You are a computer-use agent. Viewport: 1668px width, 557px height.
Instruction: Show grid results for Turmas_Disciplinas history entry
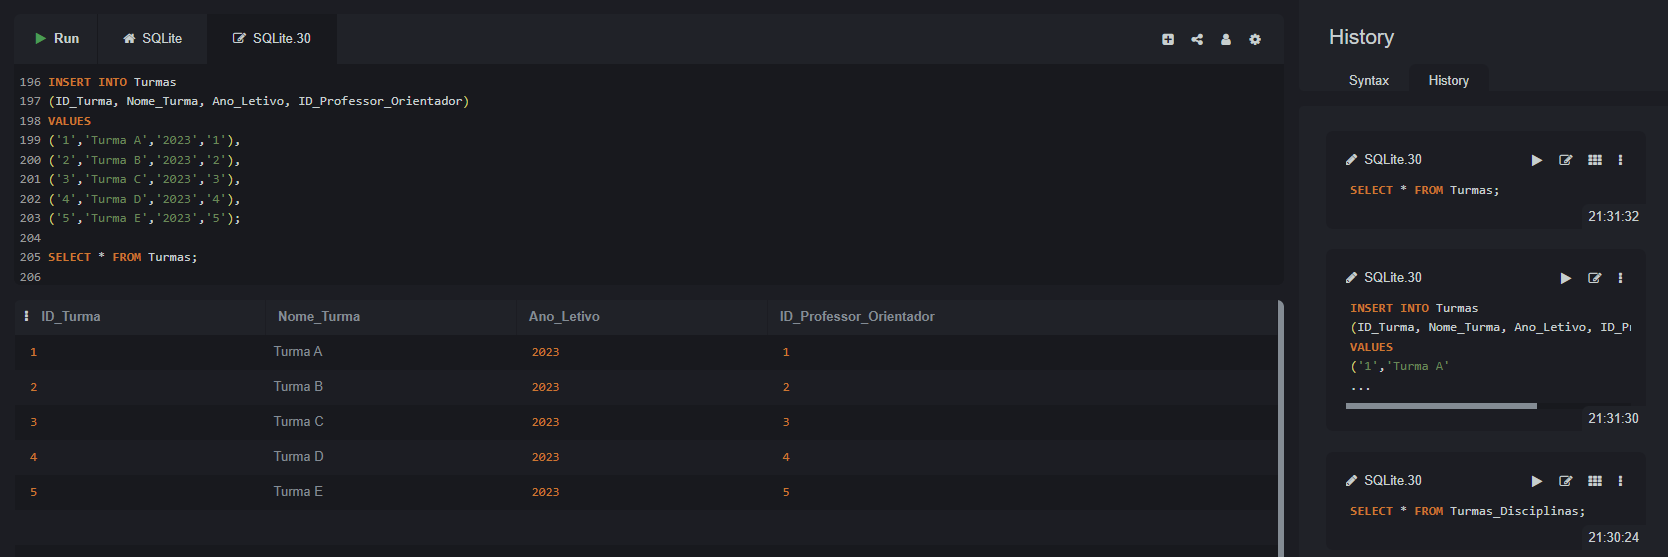1595,481
